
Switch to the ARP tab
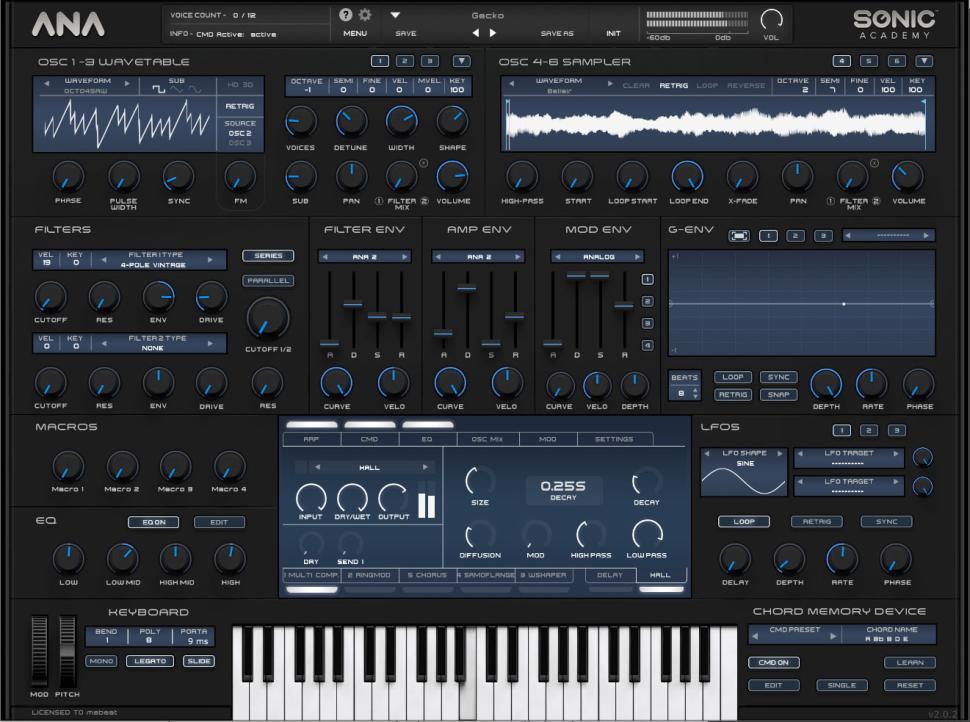(x=311, y=439)
